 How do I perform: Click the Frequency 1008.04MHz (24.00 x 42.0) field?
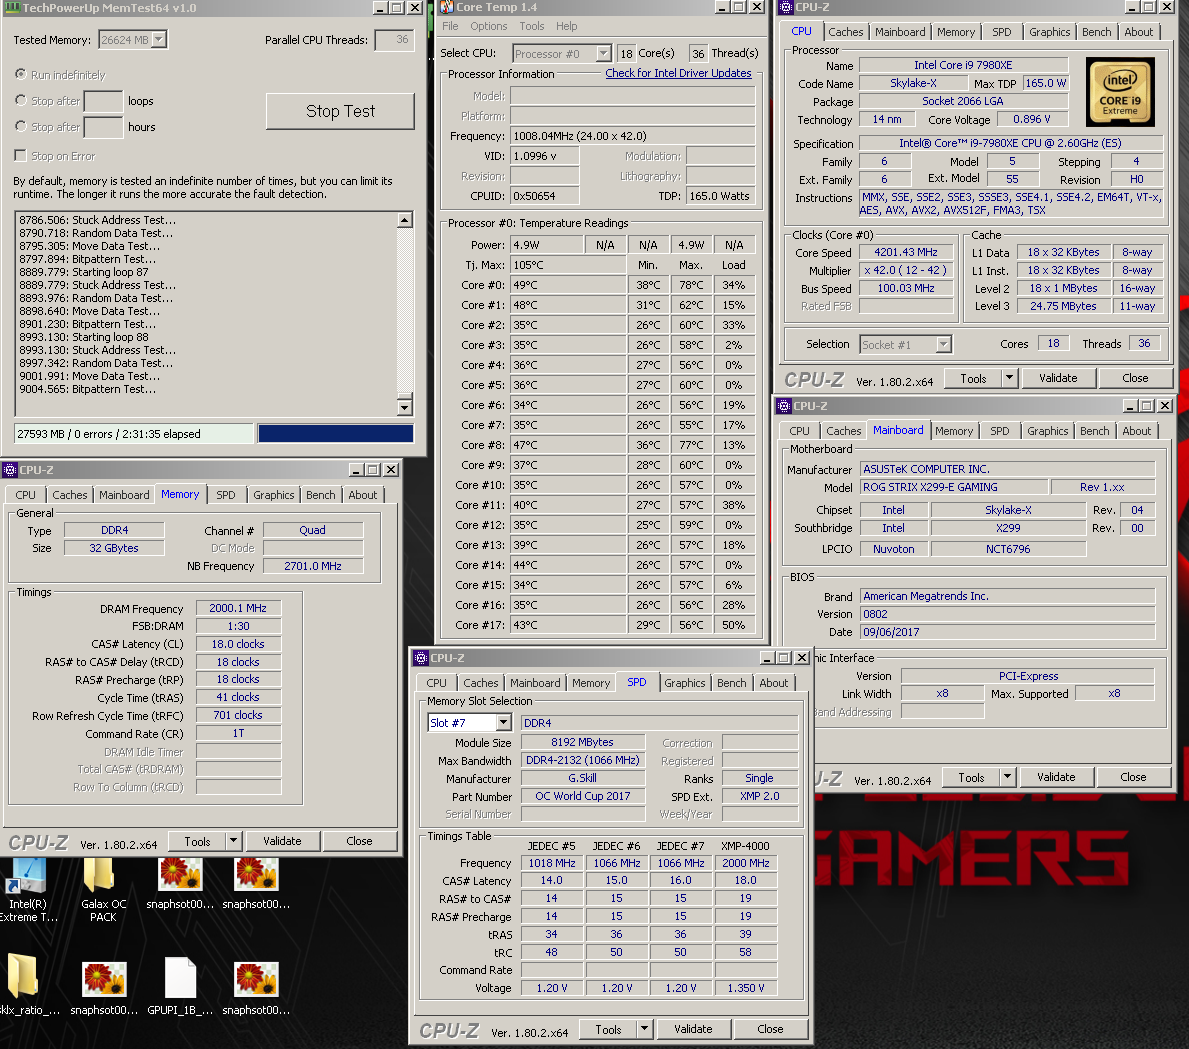click(x=632, y=136)
